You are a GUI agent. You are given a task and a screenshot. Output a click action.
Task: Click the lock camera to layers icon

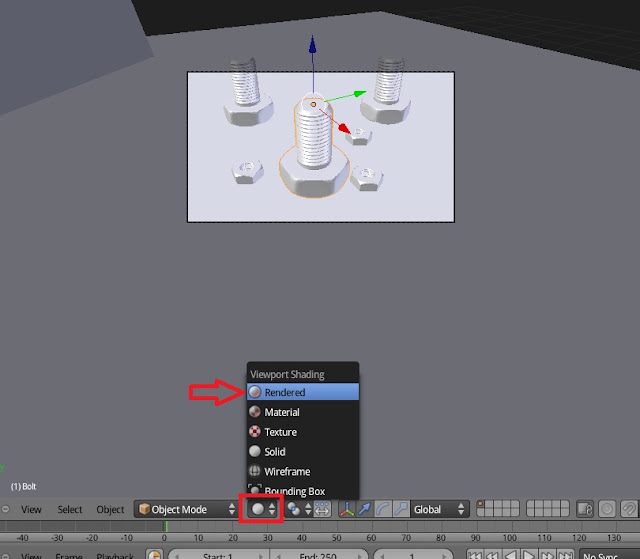click(585, 509)
